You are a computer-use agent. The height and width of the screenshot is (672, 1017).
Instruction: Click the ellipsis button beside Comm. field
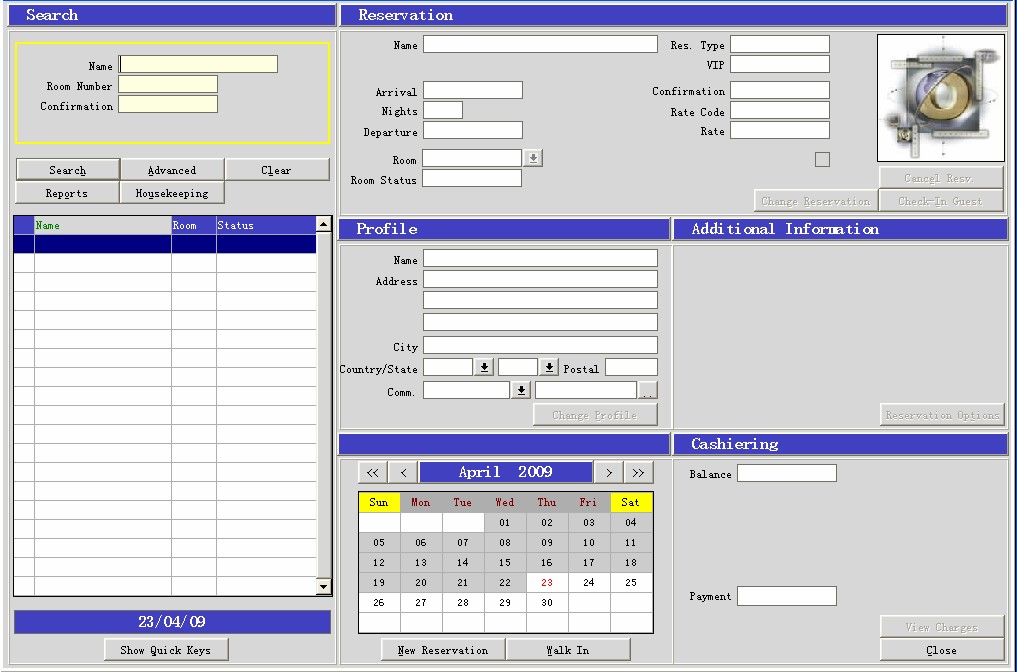[648, 391]
